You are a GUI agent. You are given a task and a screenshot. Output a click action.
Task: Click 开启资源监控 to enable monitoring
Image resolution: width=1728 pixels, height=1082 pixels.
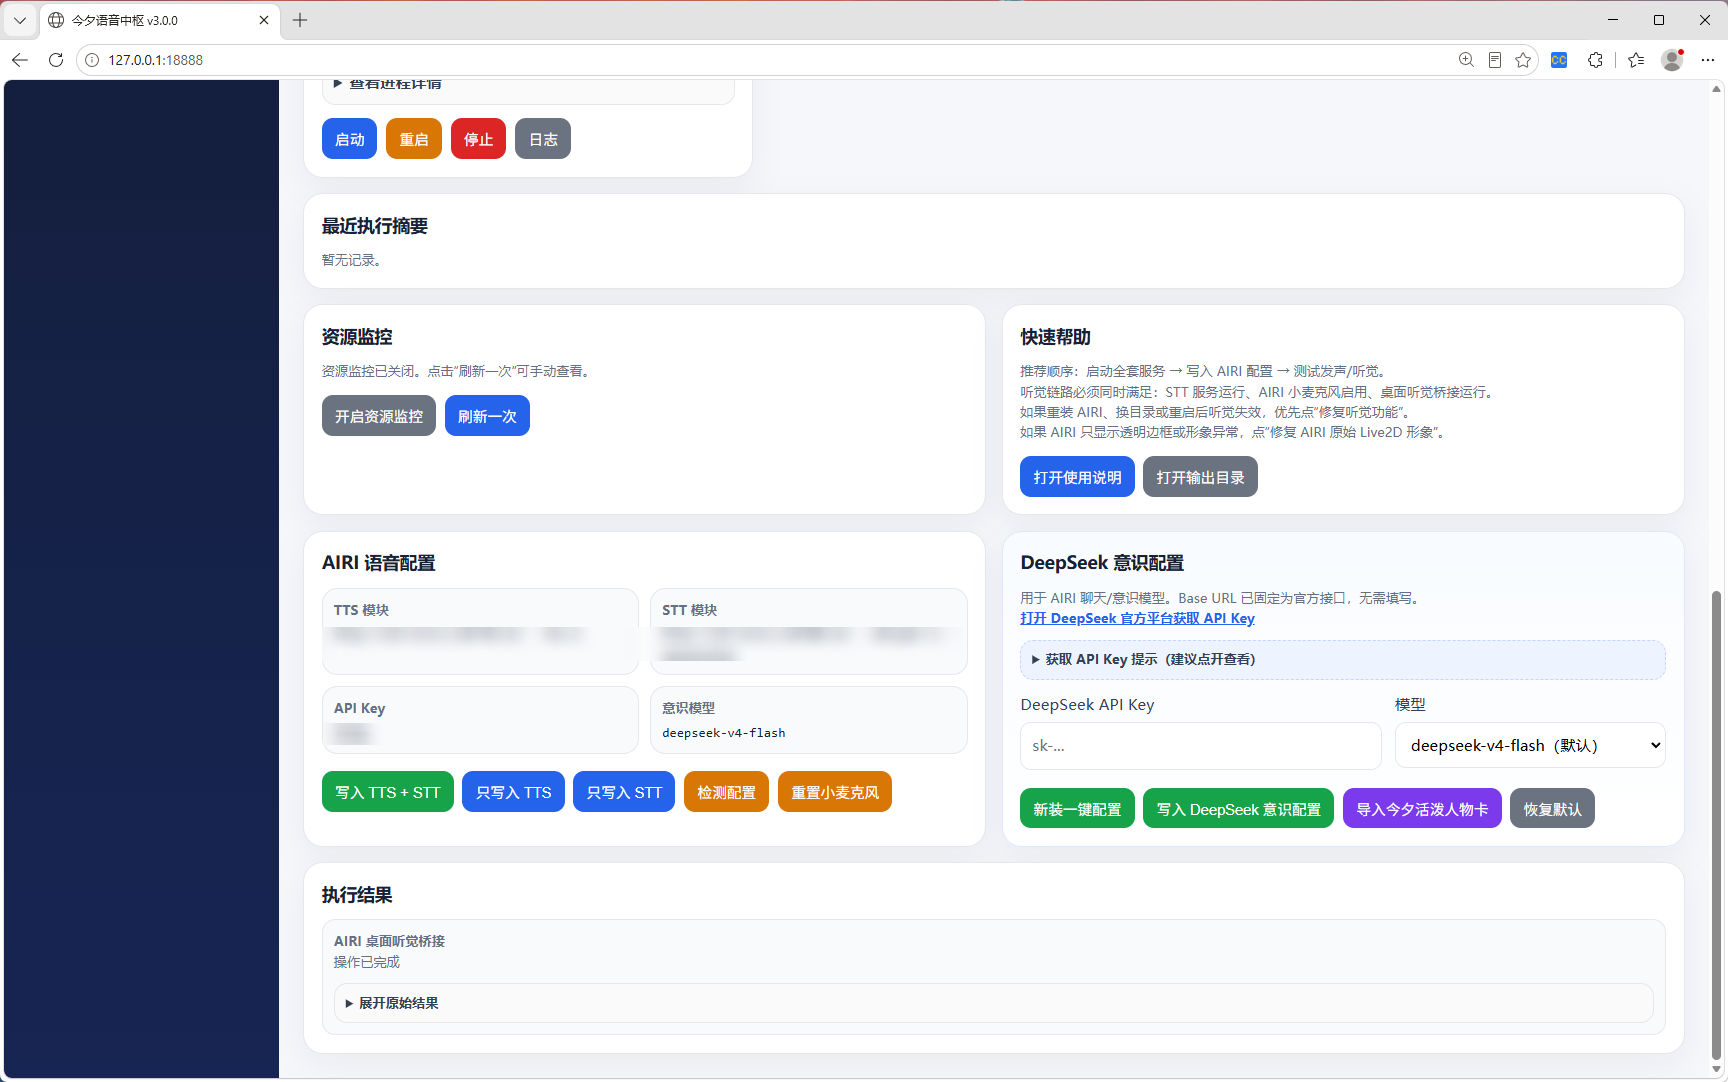pyautogui.click(x=379, y=416)
